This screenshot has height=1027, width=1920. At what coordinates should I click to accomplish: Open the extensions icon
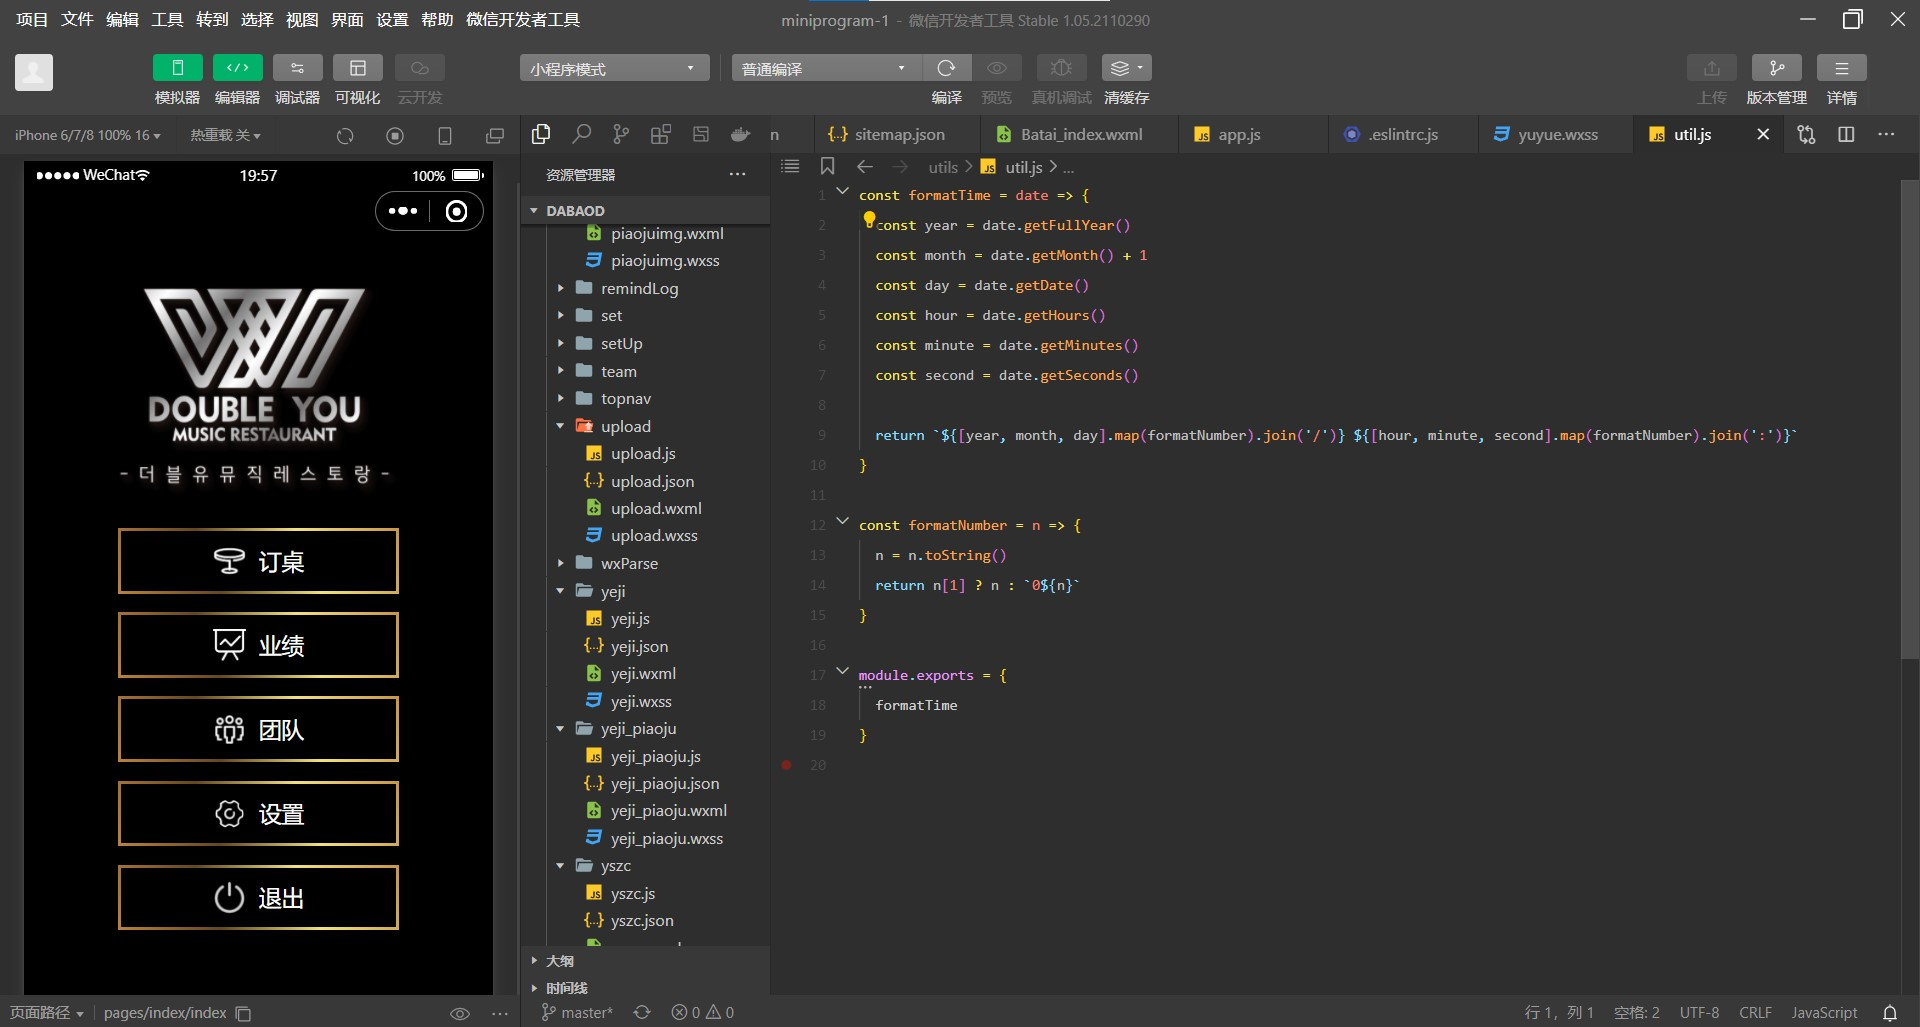(x=661, y=134)
